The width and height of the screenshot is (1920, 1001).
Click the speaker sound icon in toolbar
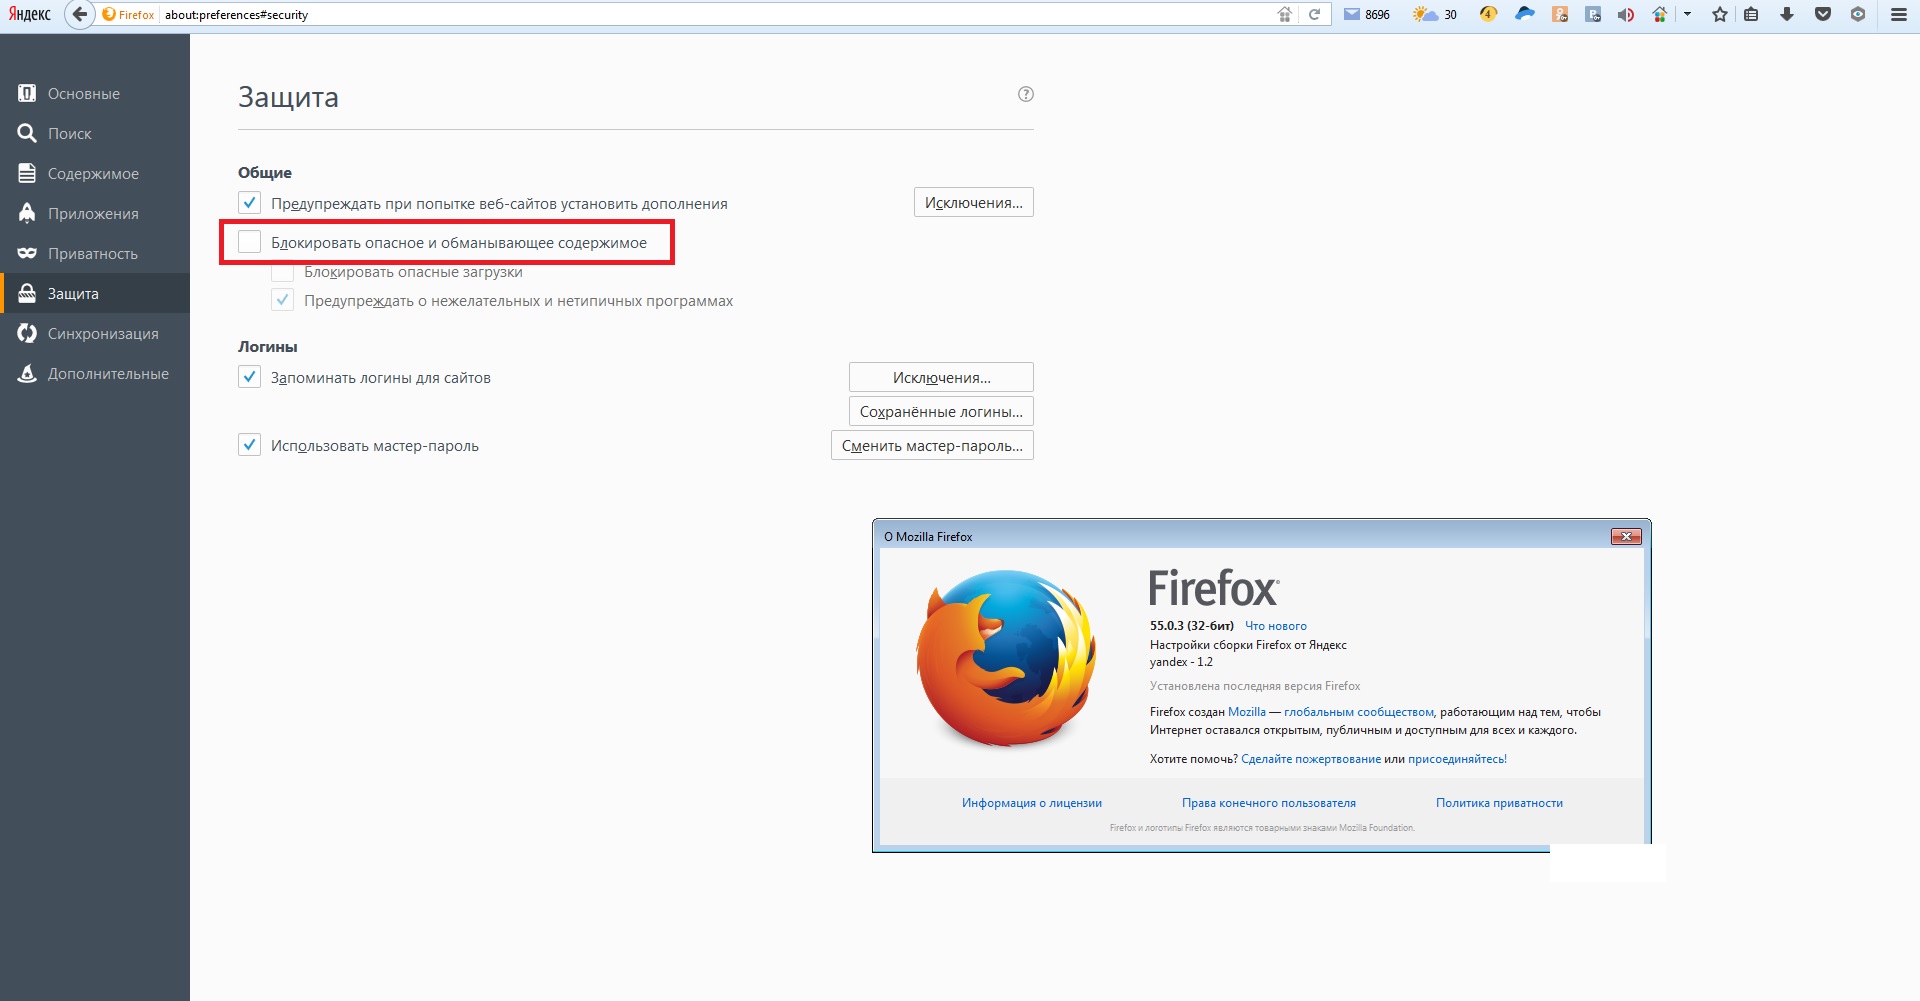[1626, 14]
